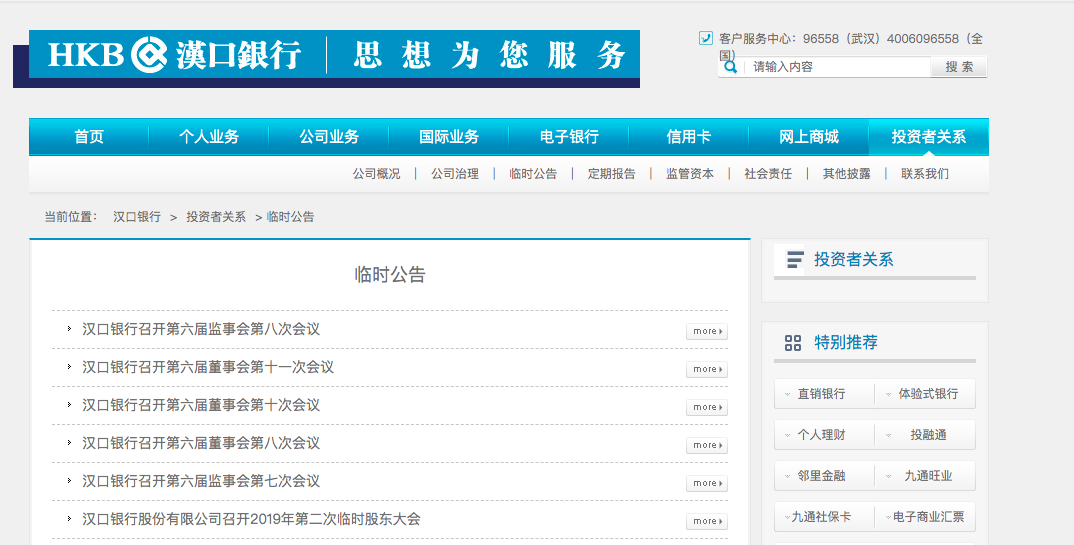This screenshot has width=1074, height=545.
Task: Click the bullet arrow before 第六届监事会第八次会议
Action: pos(69,329)
